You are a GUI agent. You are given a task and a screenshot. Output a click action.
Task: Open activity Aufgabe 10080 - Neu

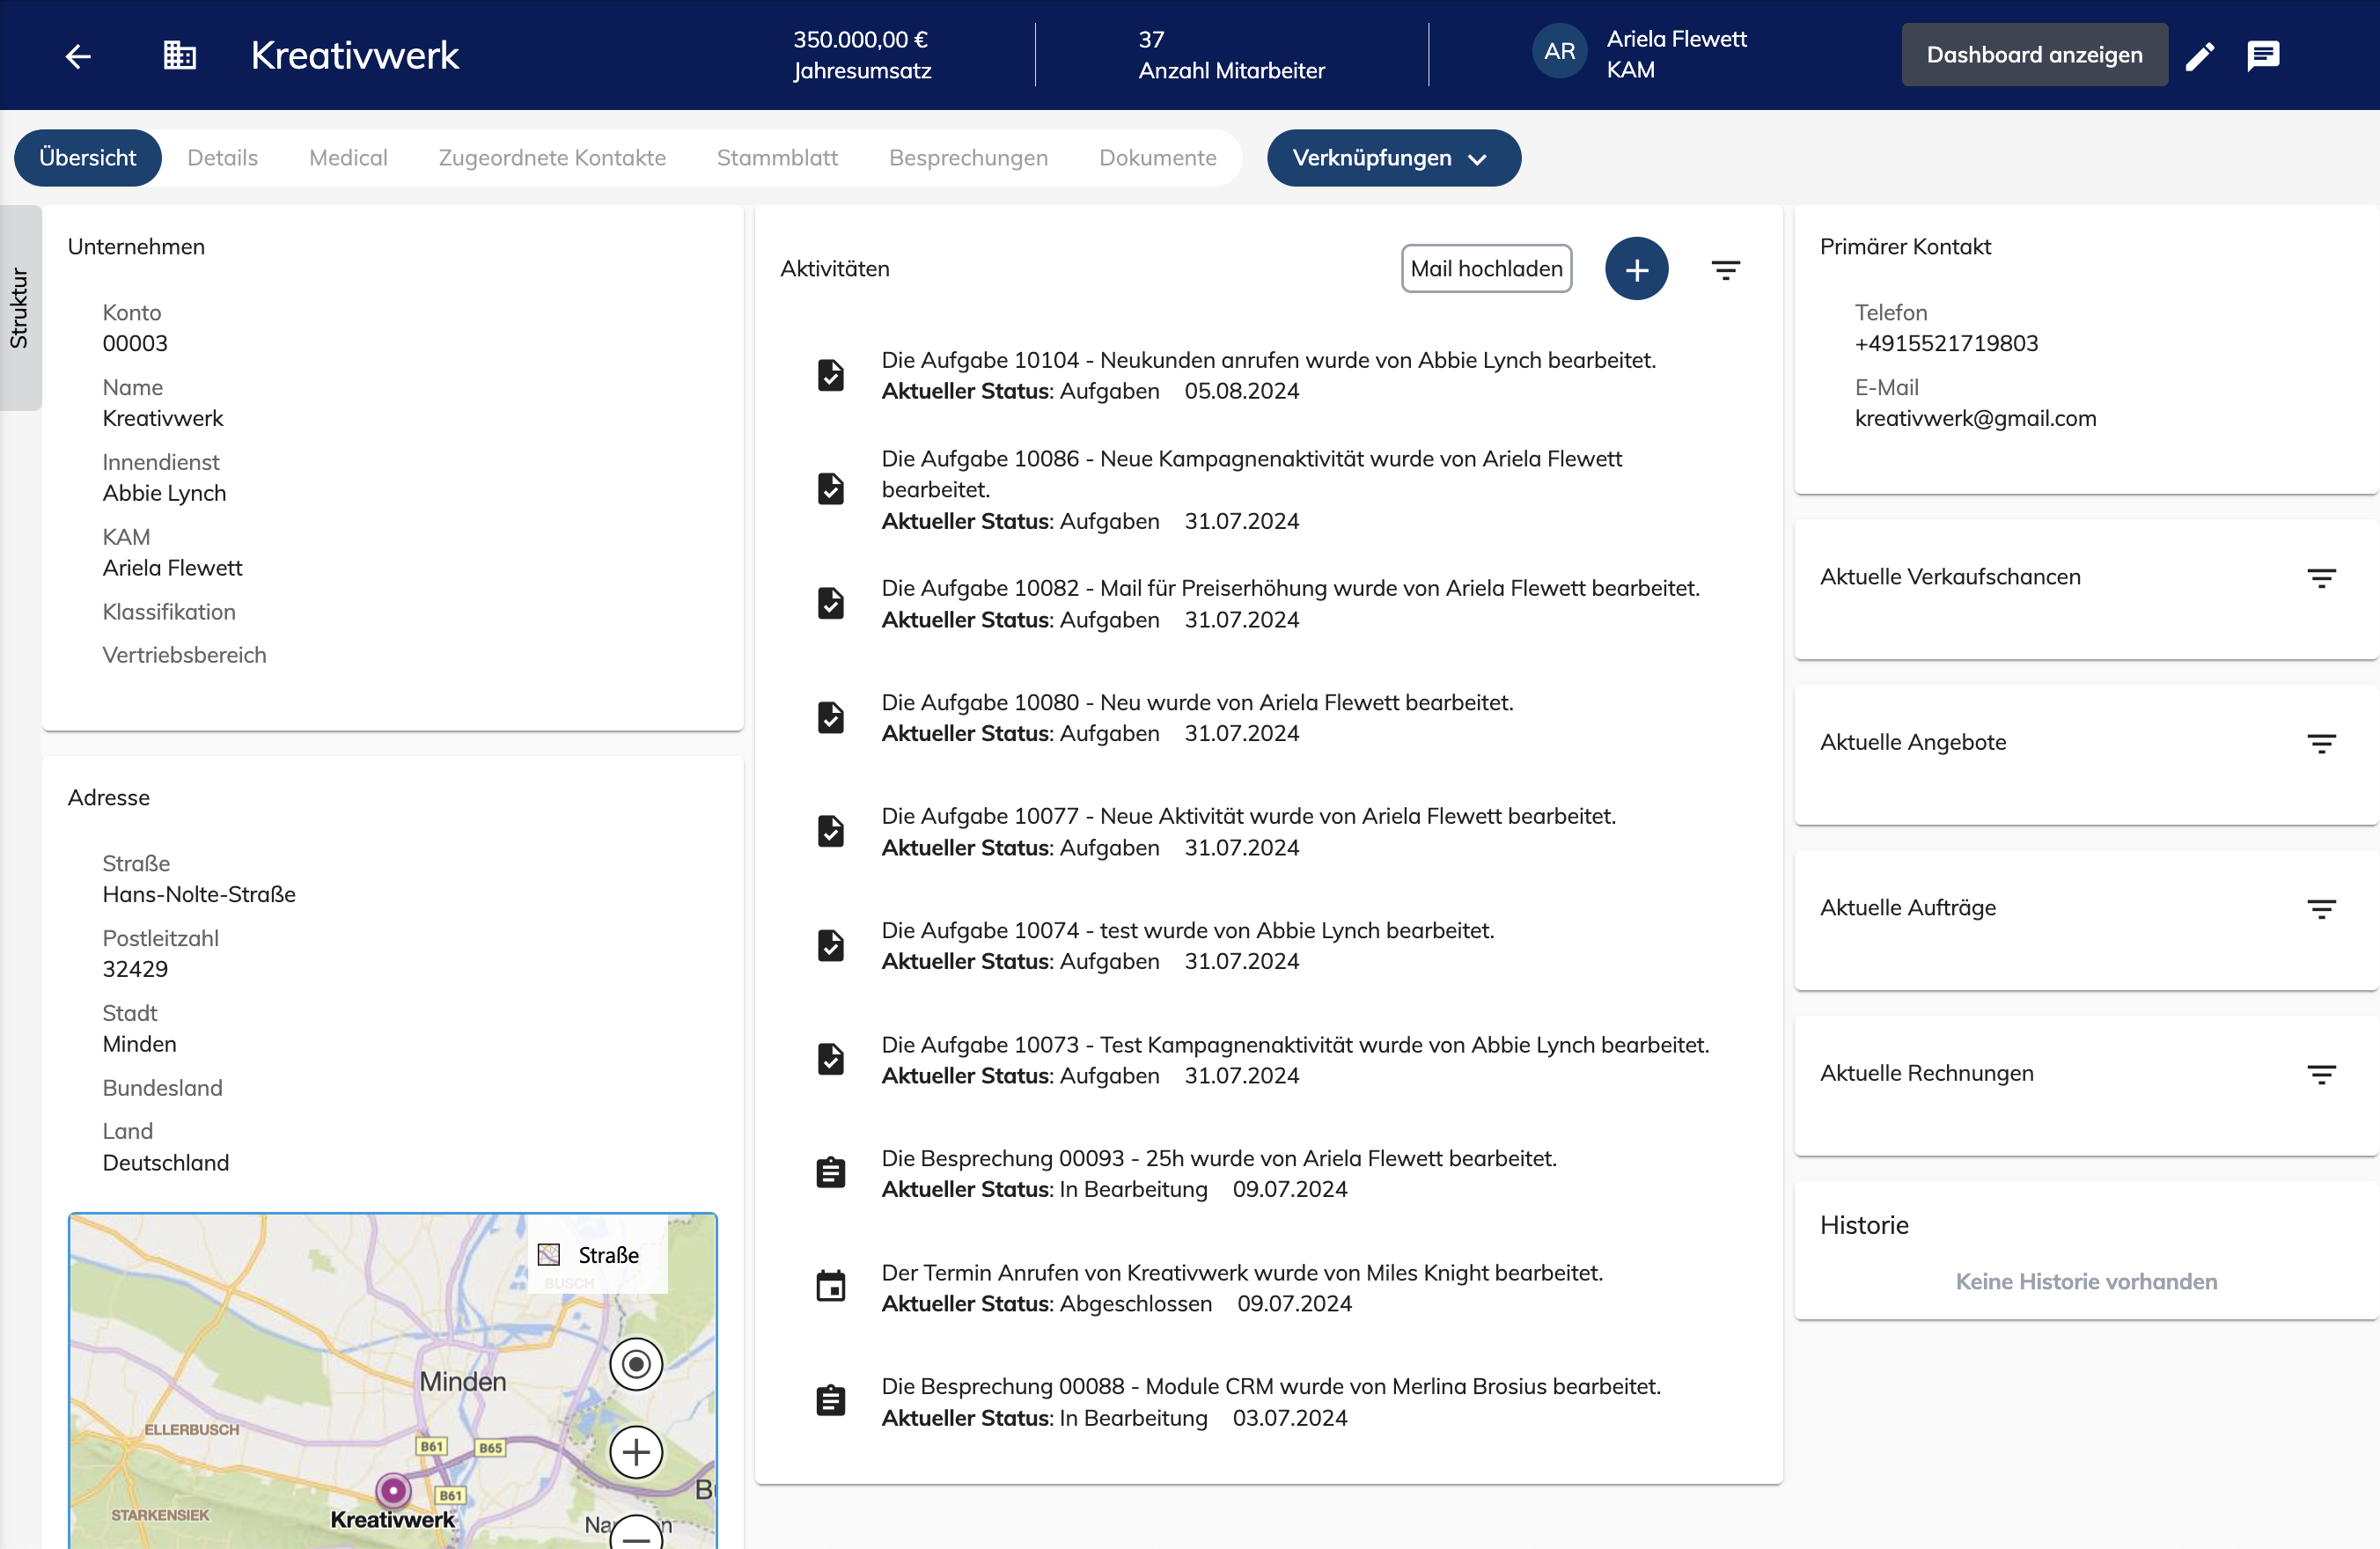click(x=1197, y=717)
